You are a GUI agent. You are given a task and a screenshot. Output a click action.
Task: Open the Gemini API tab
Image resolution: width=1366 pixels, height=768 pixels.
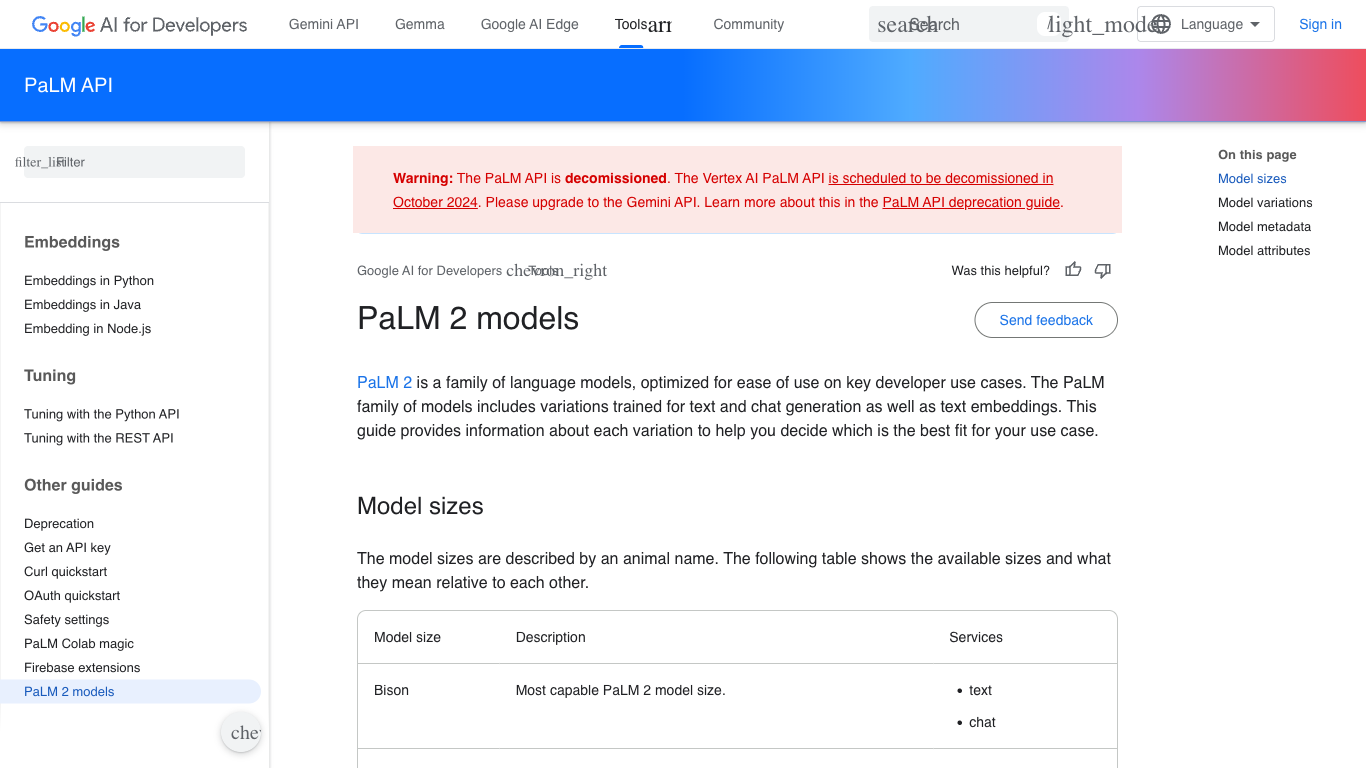click(x=323, y=24)
